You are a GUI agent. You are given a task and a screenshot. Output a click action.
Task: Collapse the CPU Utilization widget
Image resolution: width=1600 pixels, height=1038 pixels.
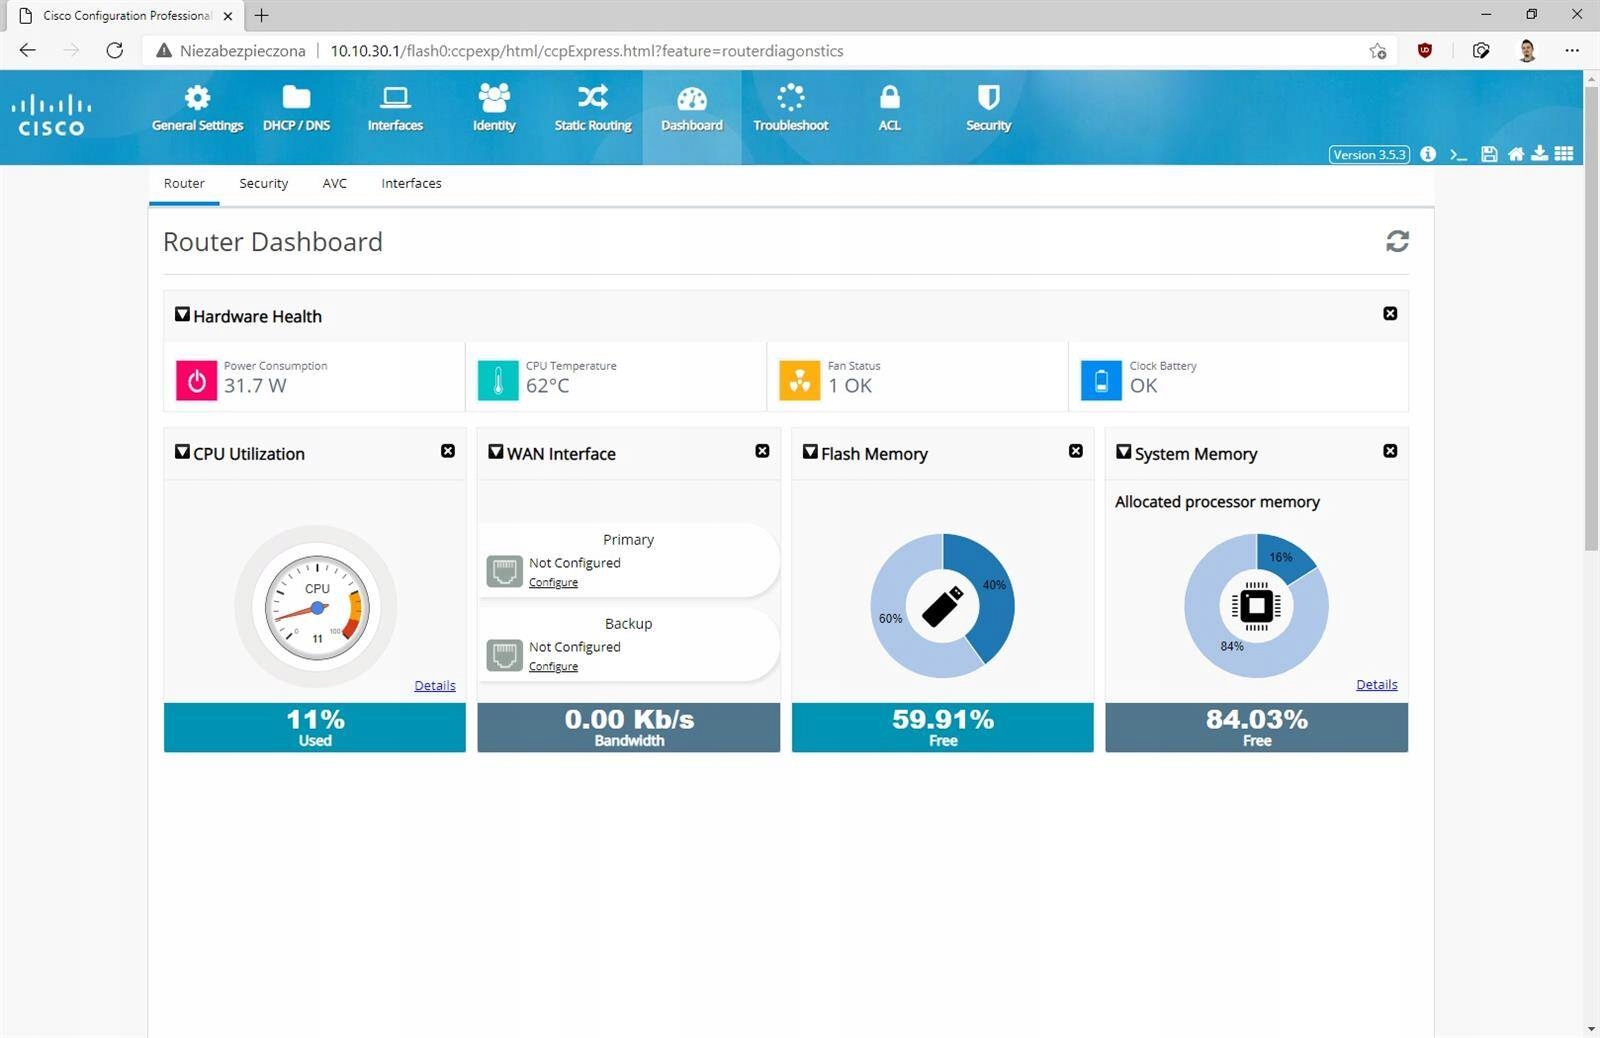click(x=182, y=452)
